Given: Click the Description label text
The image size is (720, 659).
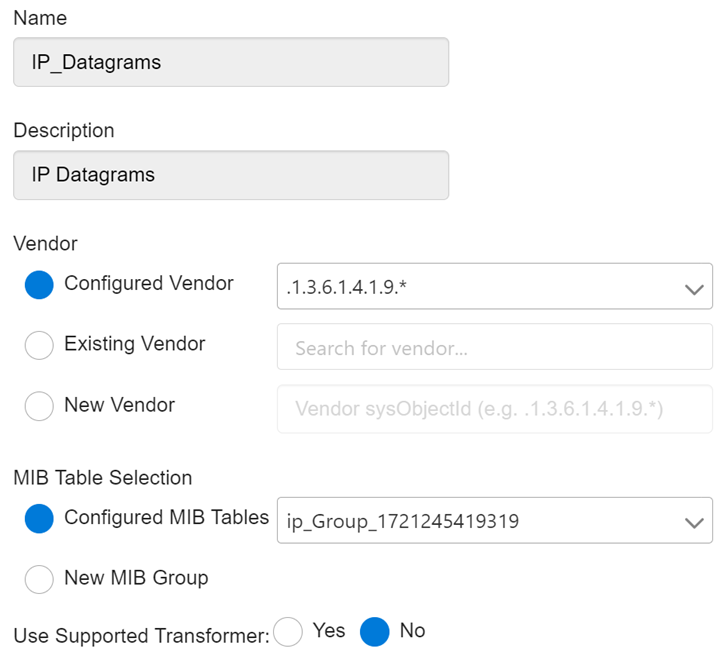Looking at the screenshot, I should (x=64, y=131).
